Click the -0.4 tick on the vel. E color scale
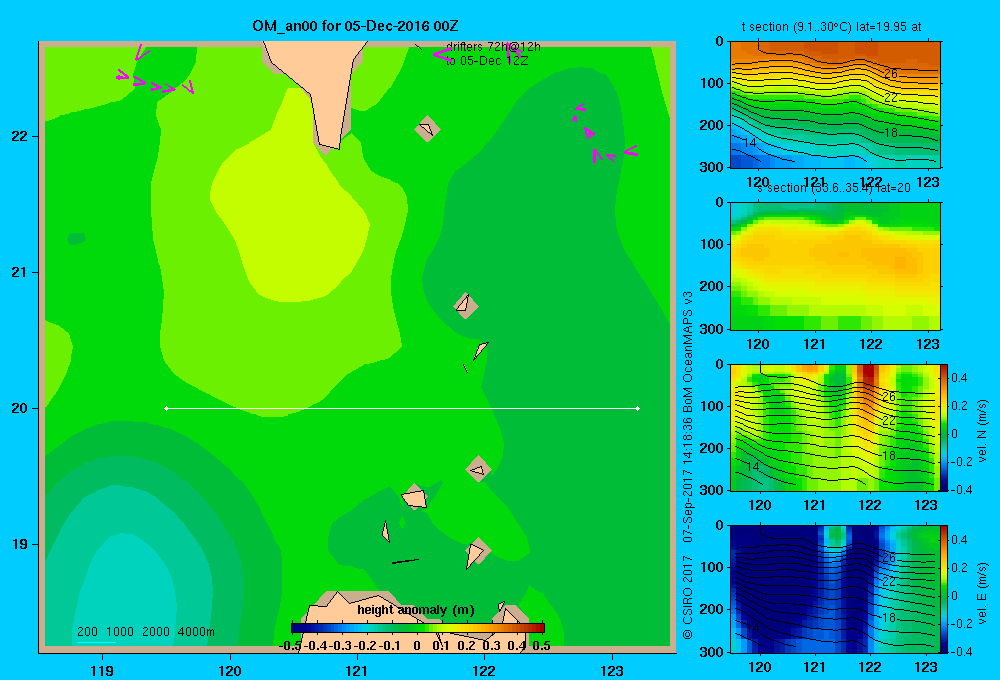Viewport: 1000px width, 680px height. (961, 651)
